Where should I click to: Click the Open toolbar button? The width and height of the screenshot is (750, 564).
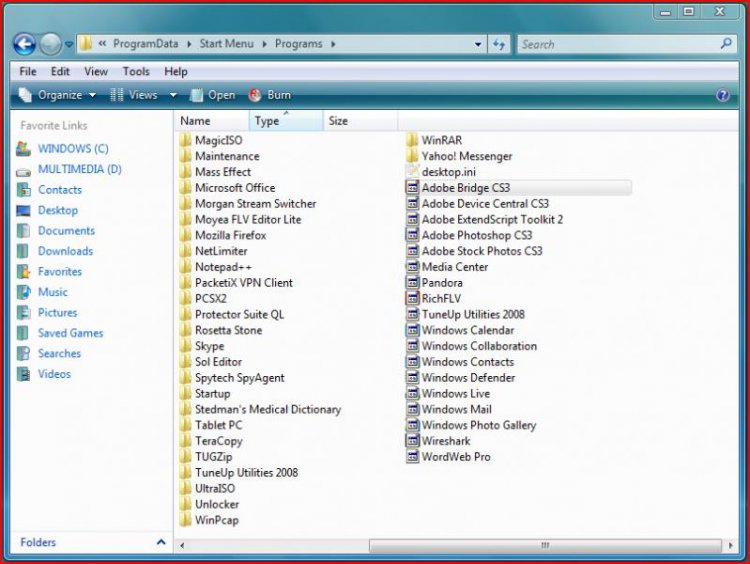pyautogui.click(x=213, y=95)
